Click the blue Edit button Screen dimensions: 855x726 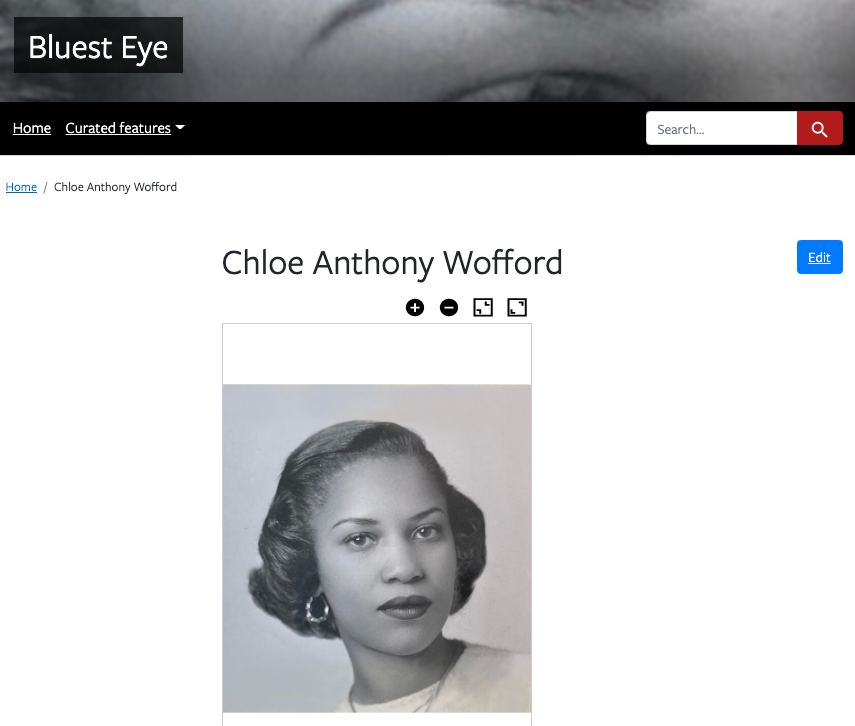point(820,257)
